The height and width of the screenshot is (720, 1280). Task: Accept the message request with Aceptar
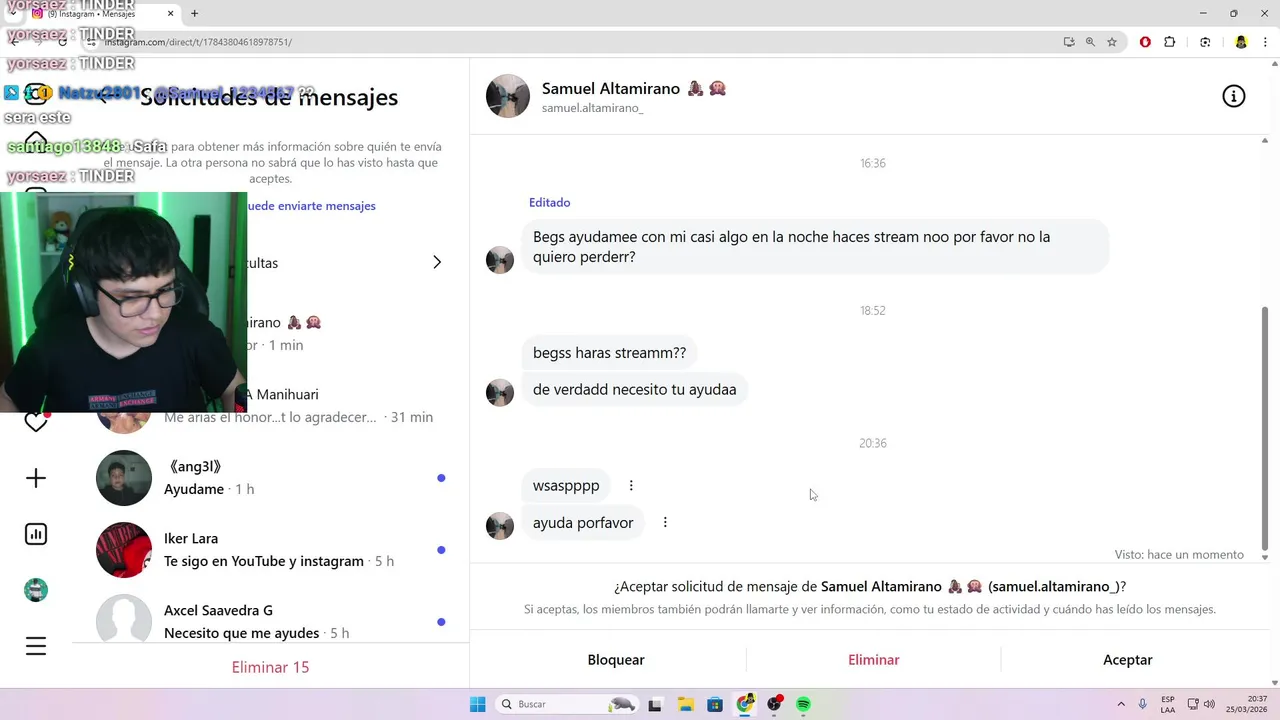point(1128,660)
